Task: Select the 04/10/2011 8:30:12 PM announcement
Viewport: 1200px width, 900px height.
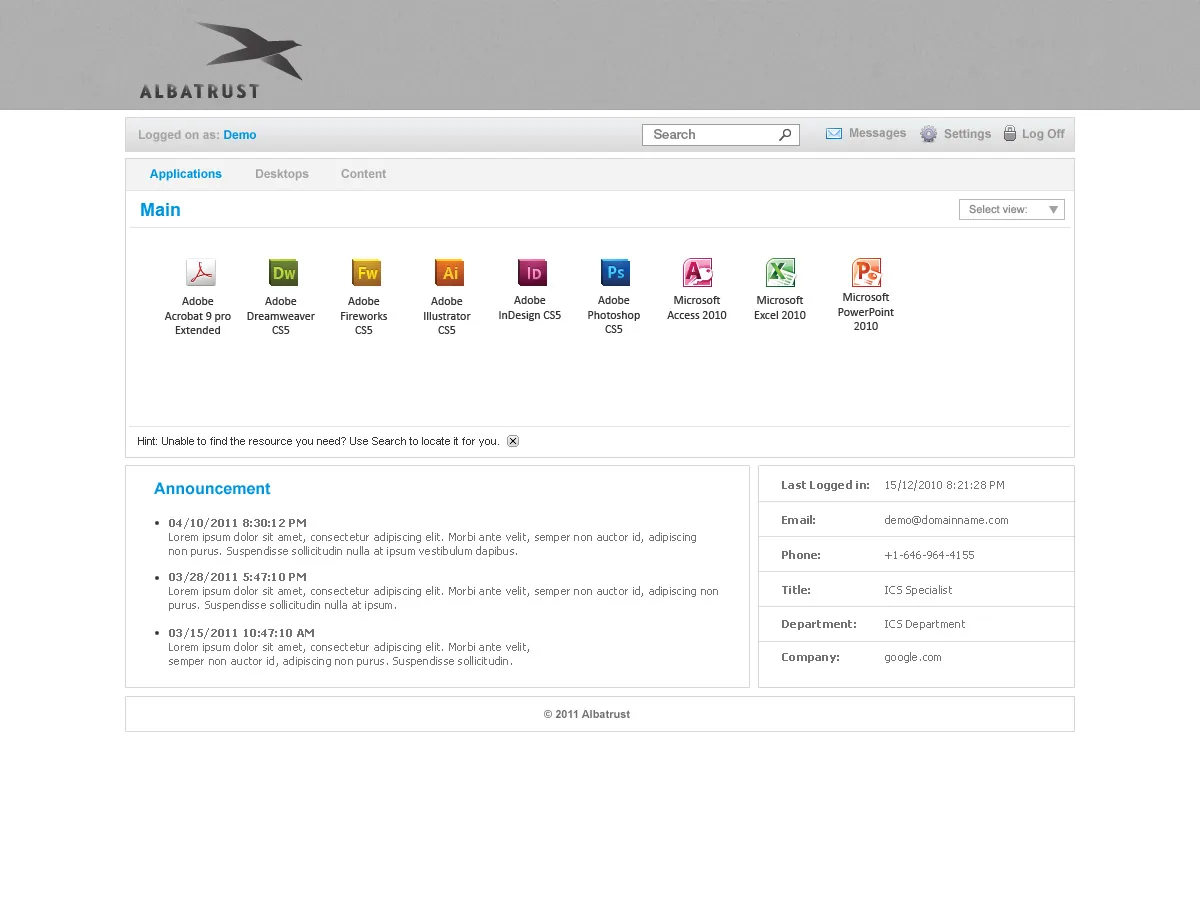Action: point(237,523)
